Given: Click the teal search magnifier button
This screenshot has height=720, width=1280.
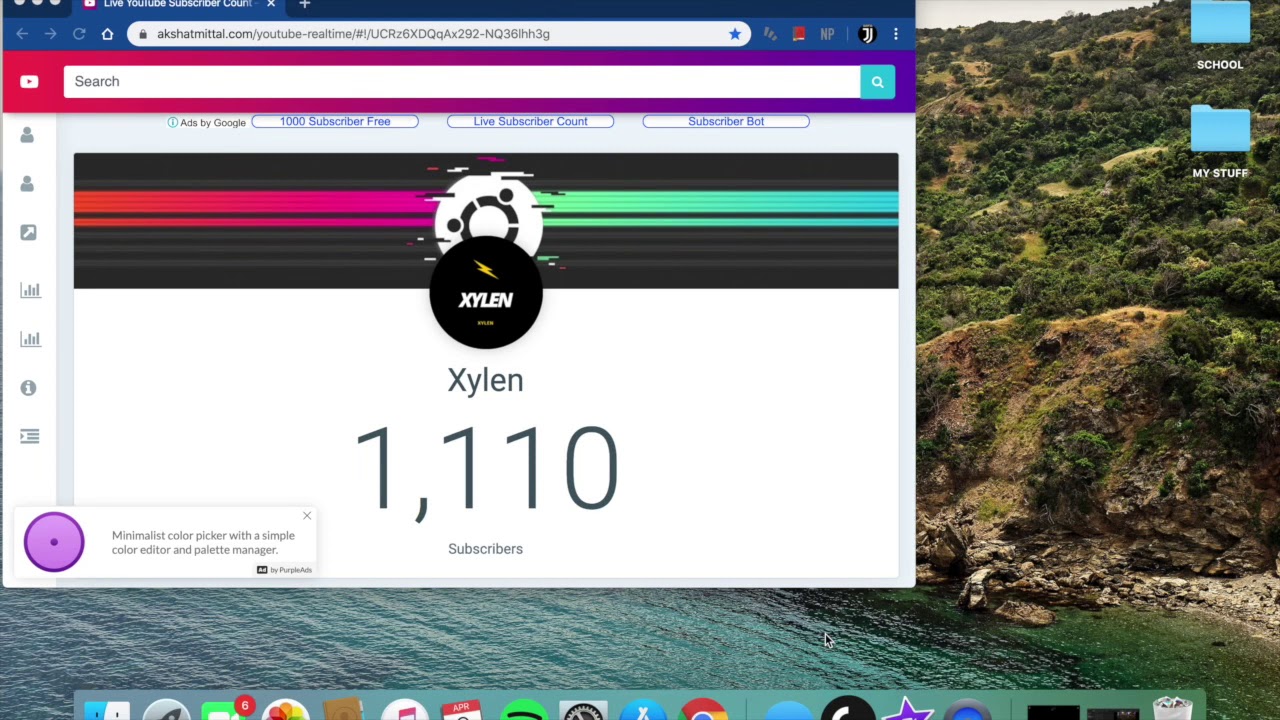Looking at the screenshot, I should (x=877, y=82).
